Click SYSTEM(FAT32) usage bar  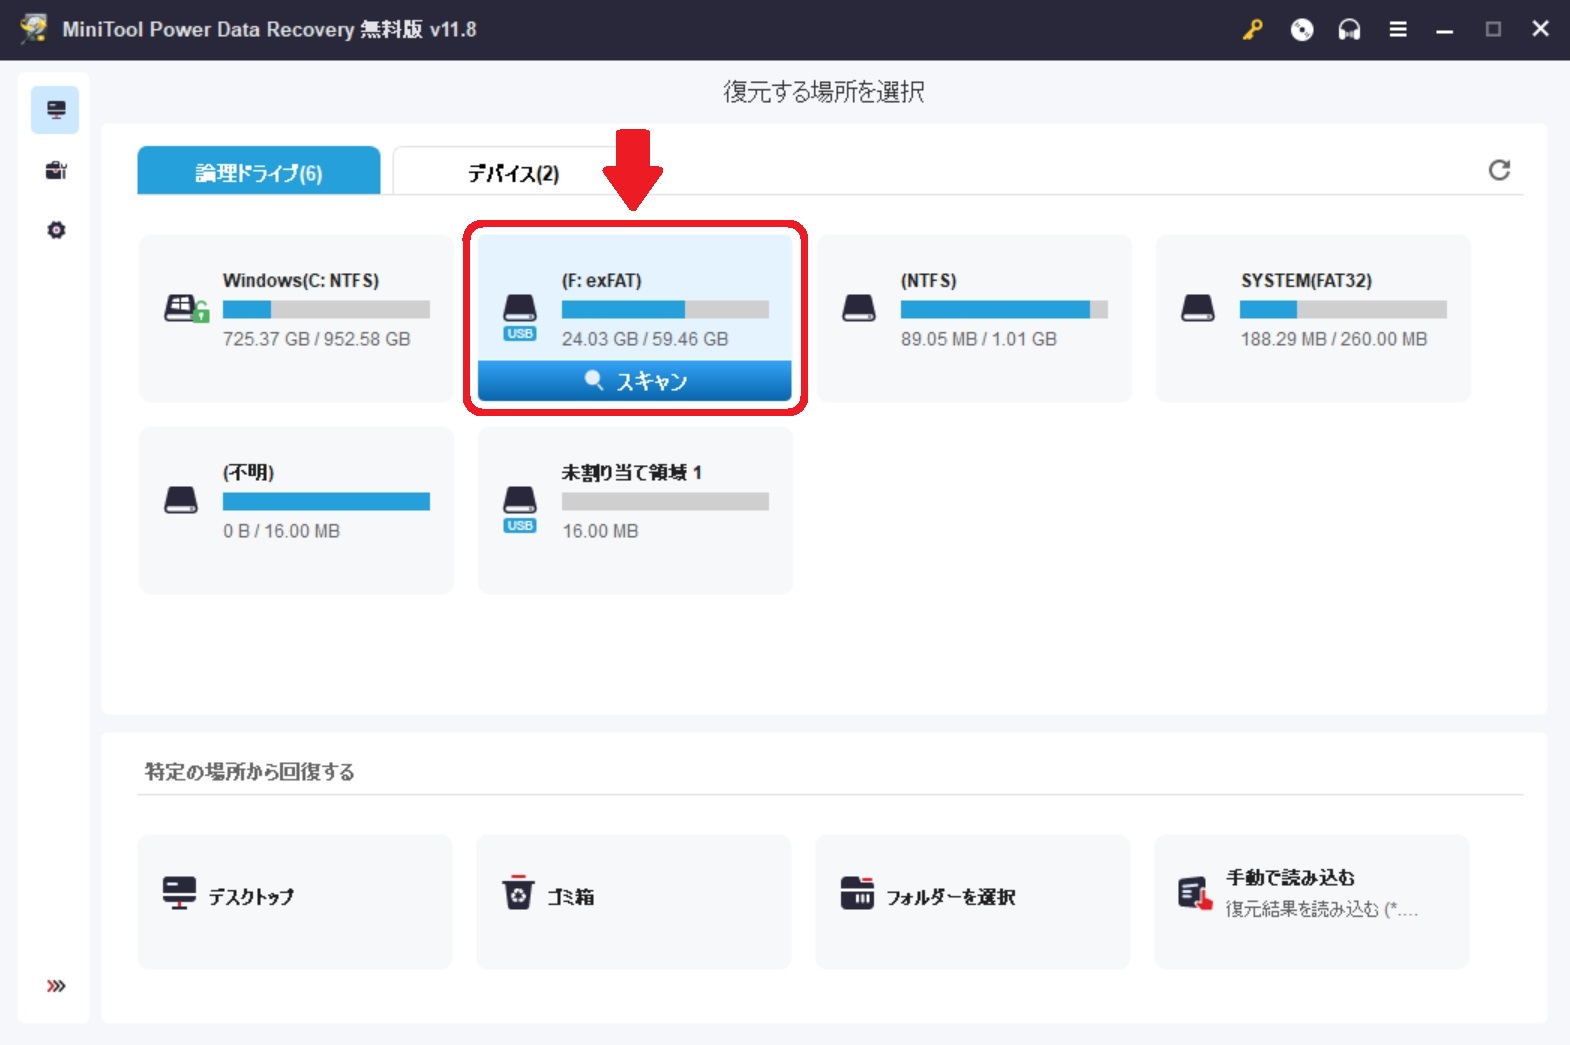(1343, 309)
